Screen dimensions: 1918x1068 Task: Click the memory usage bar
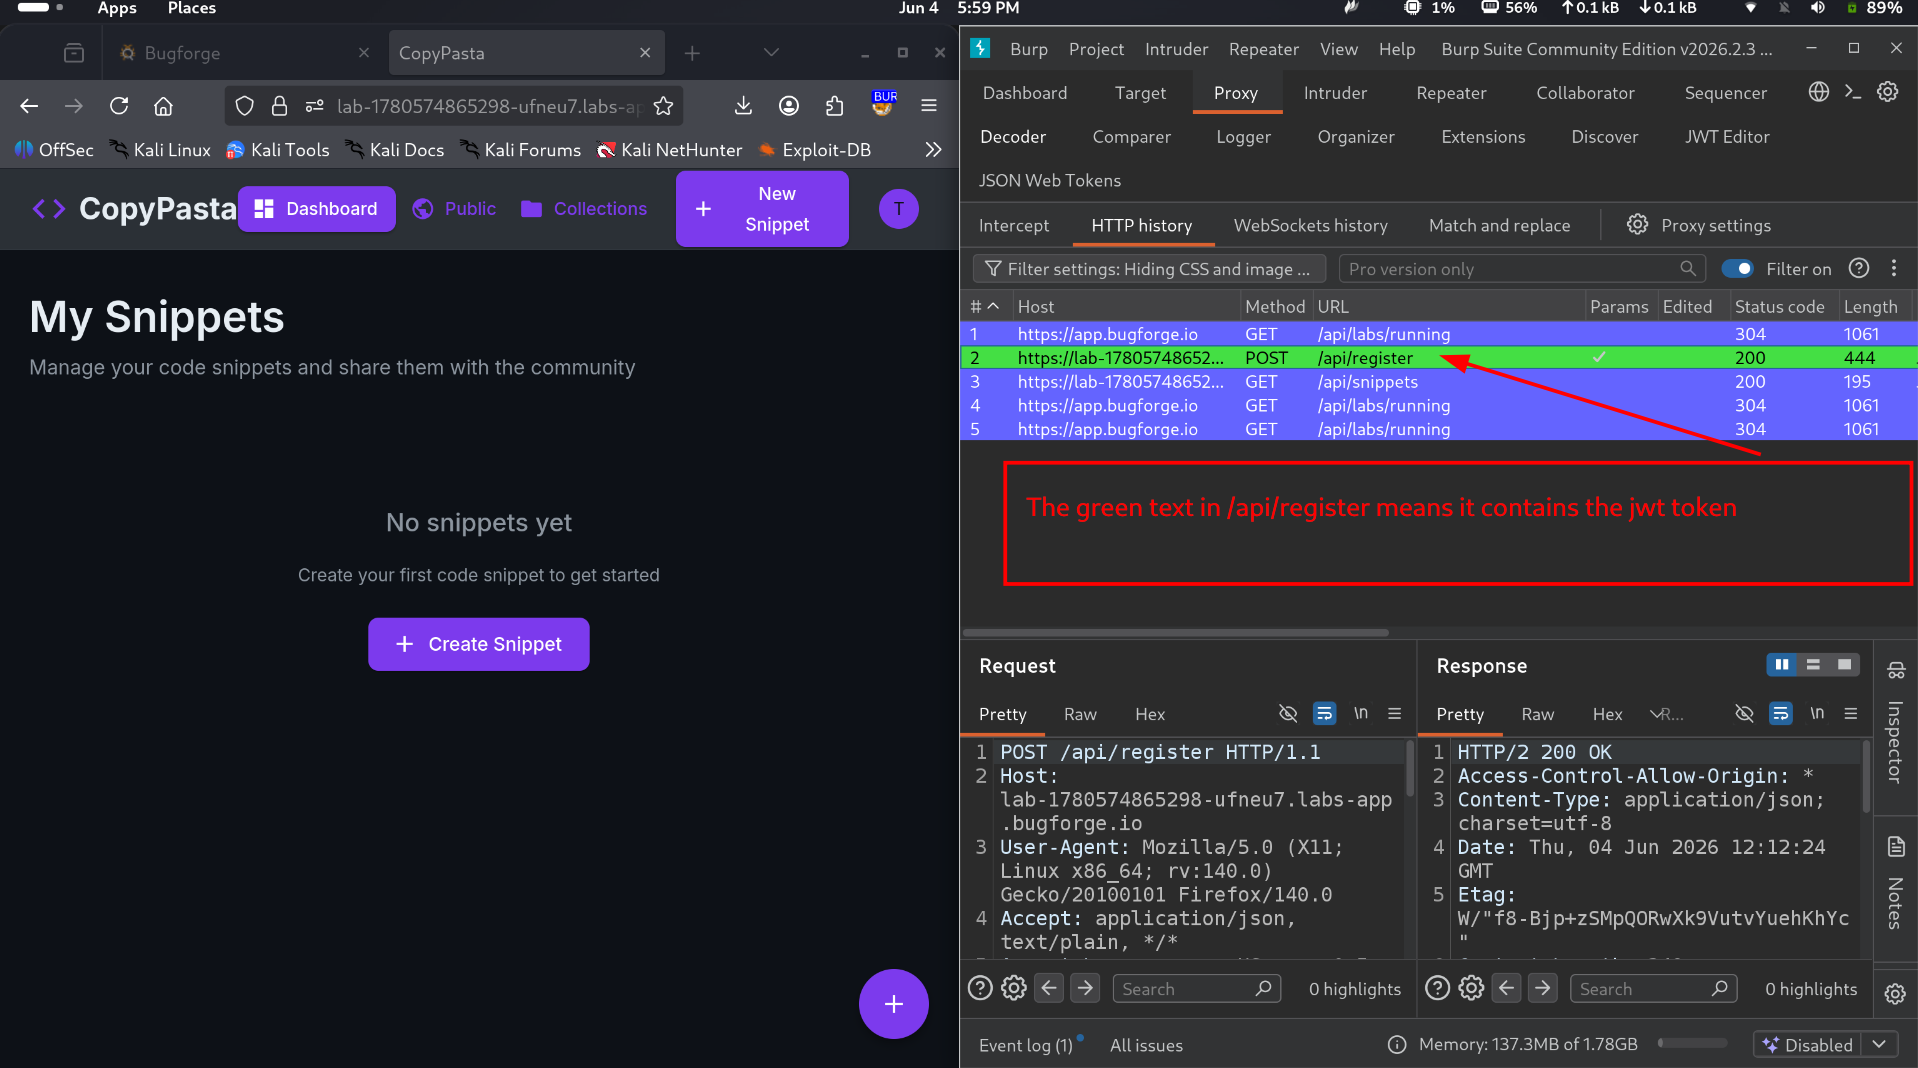coord(1692,1043)
